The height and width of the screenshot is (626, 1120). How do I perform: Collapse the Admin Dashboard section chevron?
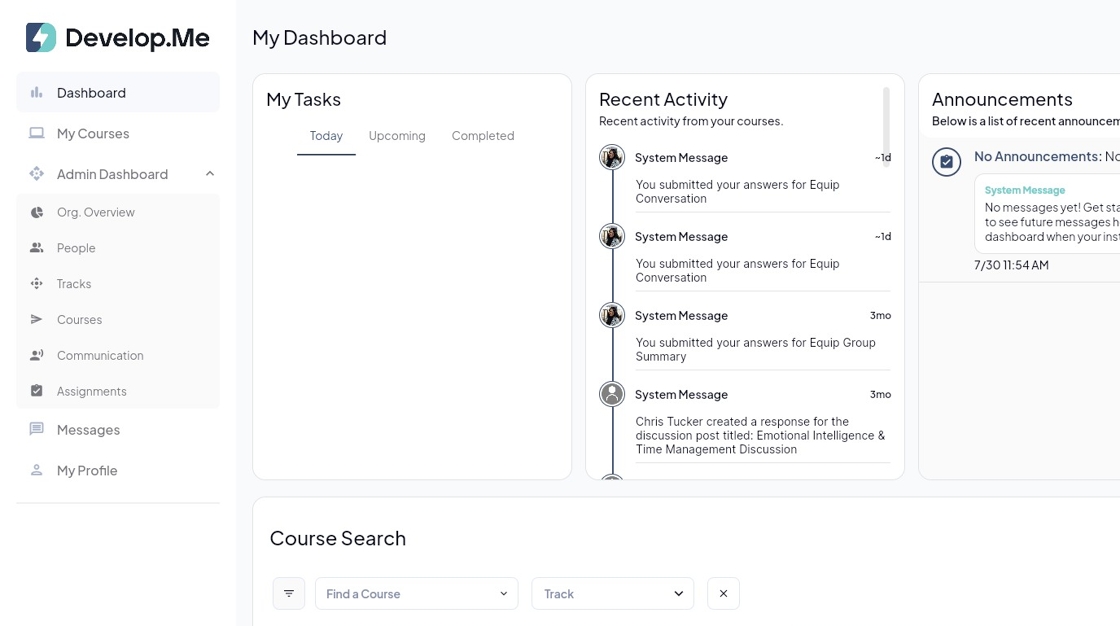[210, 174]
